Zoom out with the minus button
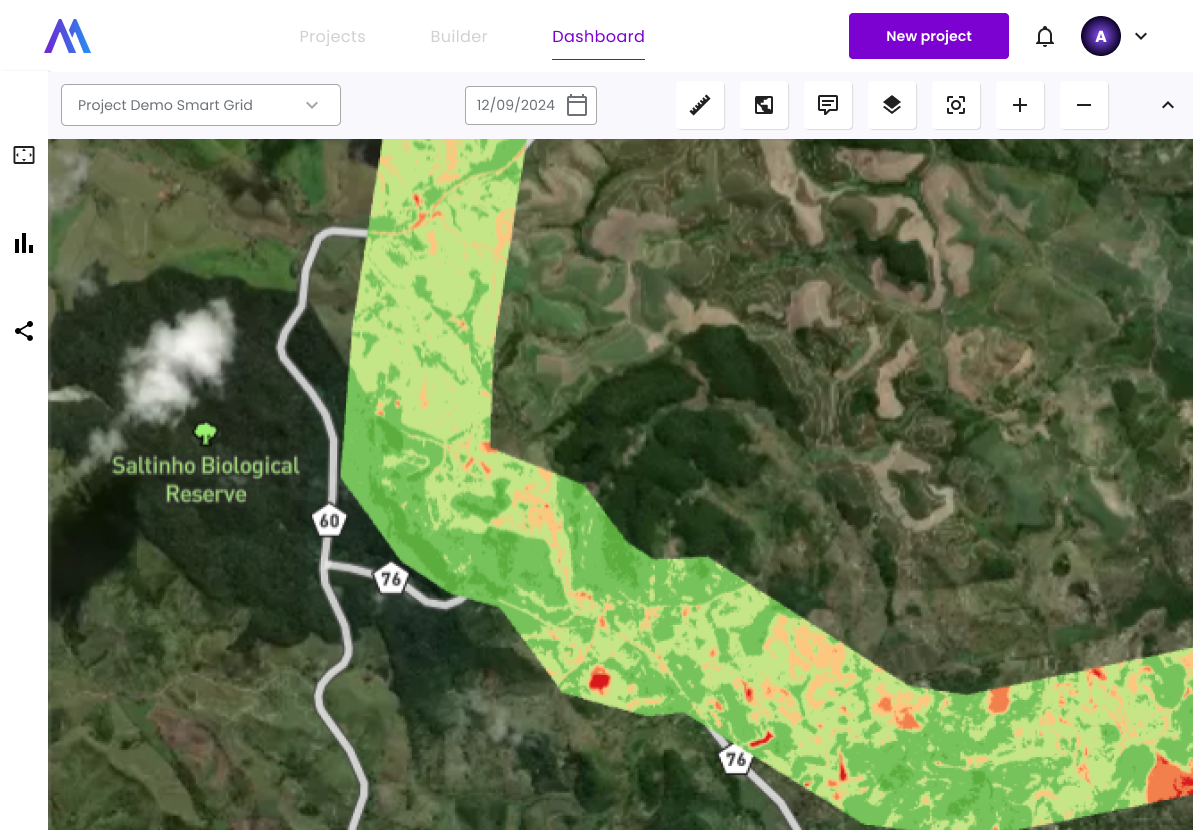 [x=1084, y=105]
